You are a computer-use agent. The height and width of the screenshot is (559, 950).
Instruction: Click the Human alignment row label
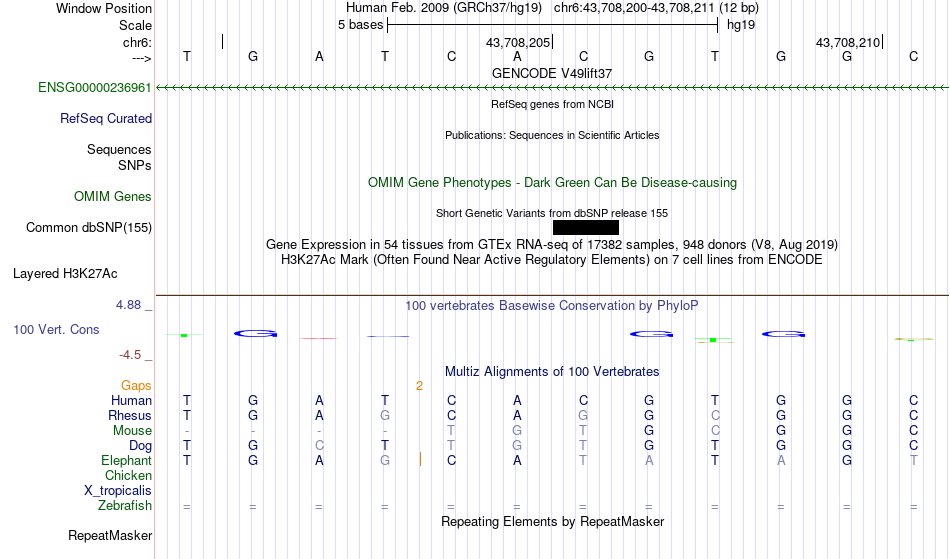click(131, 401)
